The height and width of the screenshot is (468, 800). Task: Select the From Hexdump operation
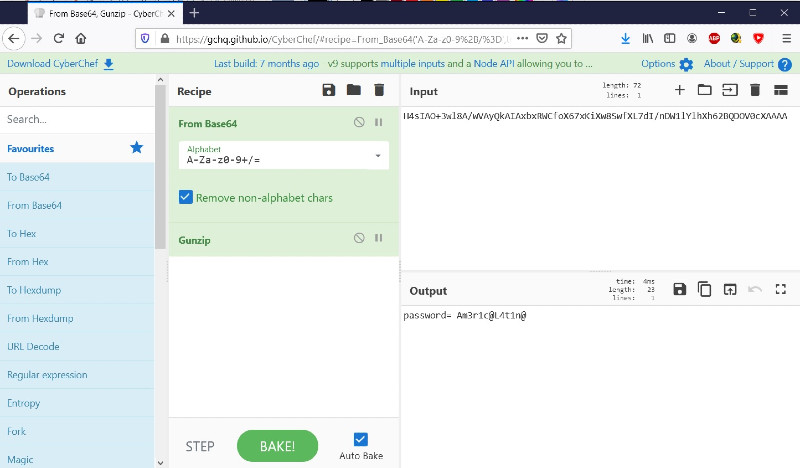77,318
